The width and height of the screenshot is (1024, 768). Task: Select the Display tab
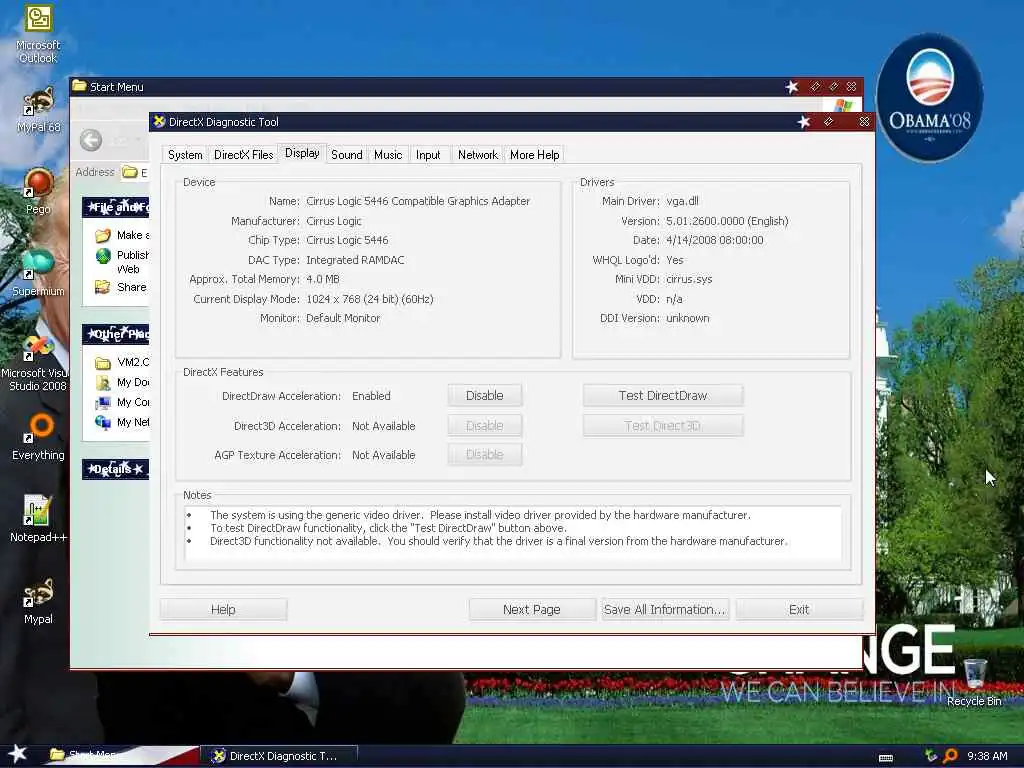tap(302, 153)
